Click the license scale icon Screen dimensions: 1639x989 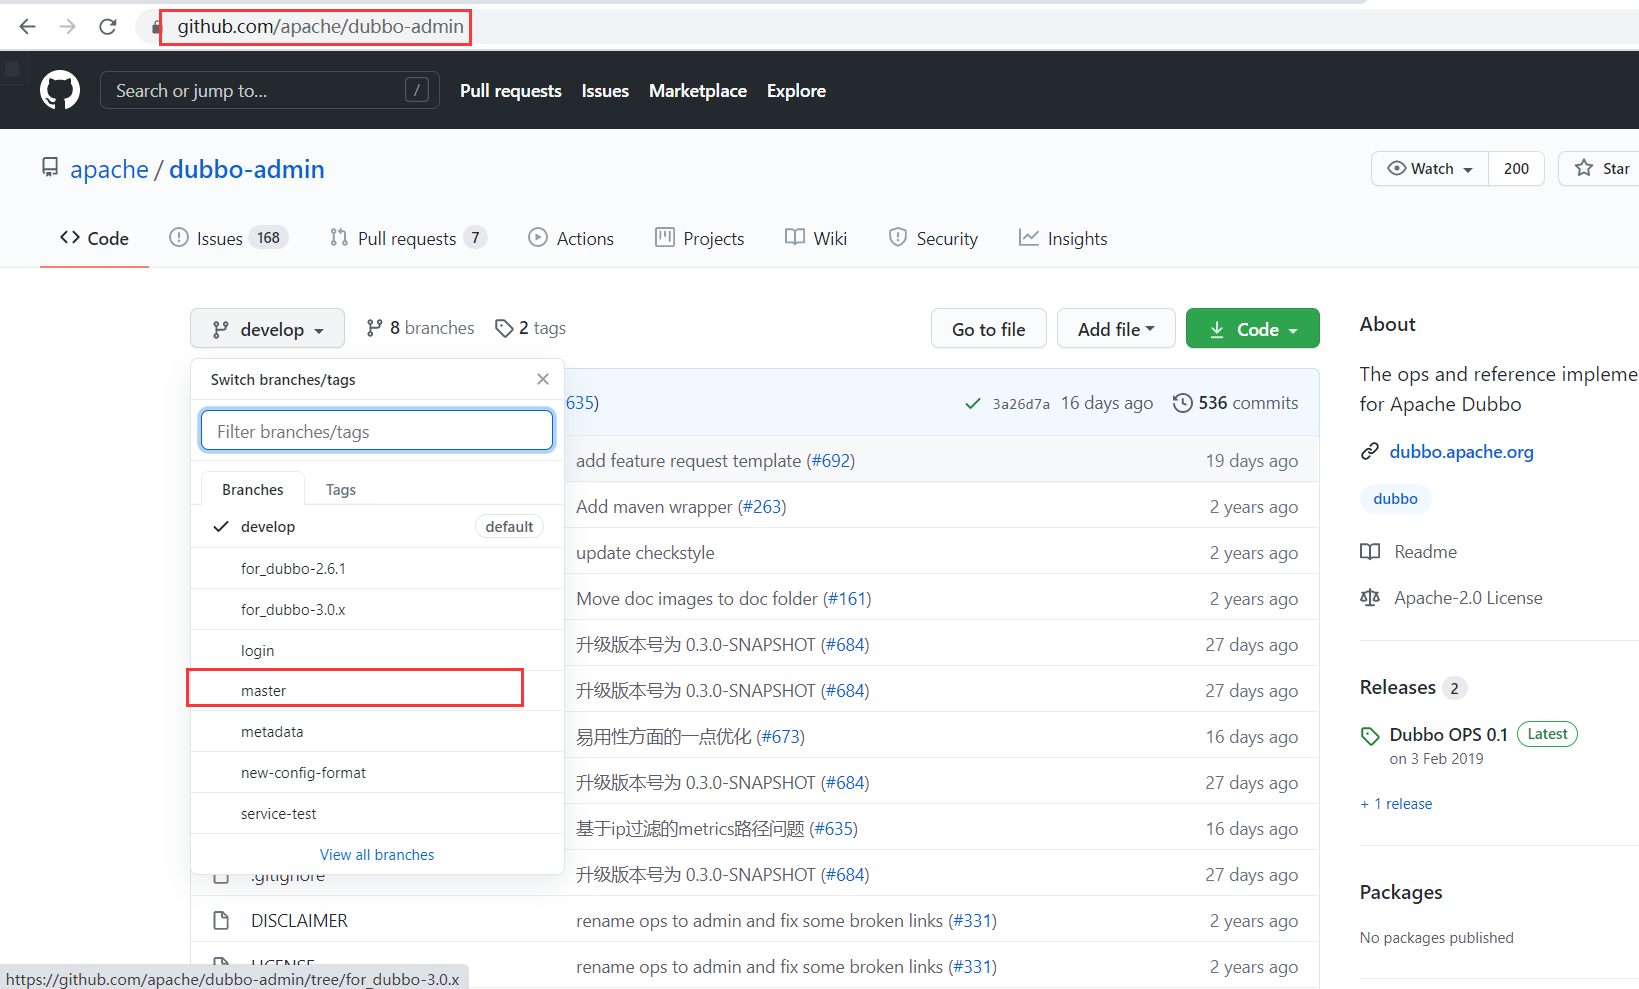click(x=1370, y=598)
